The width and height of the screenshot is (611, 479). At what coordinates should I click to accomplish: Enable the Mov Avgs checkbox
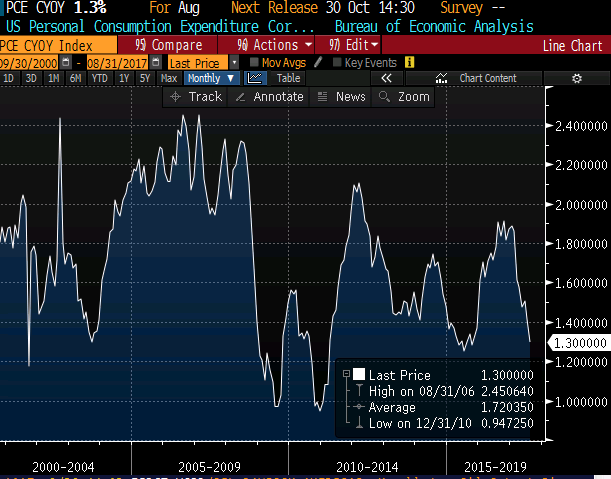point(254,62)
